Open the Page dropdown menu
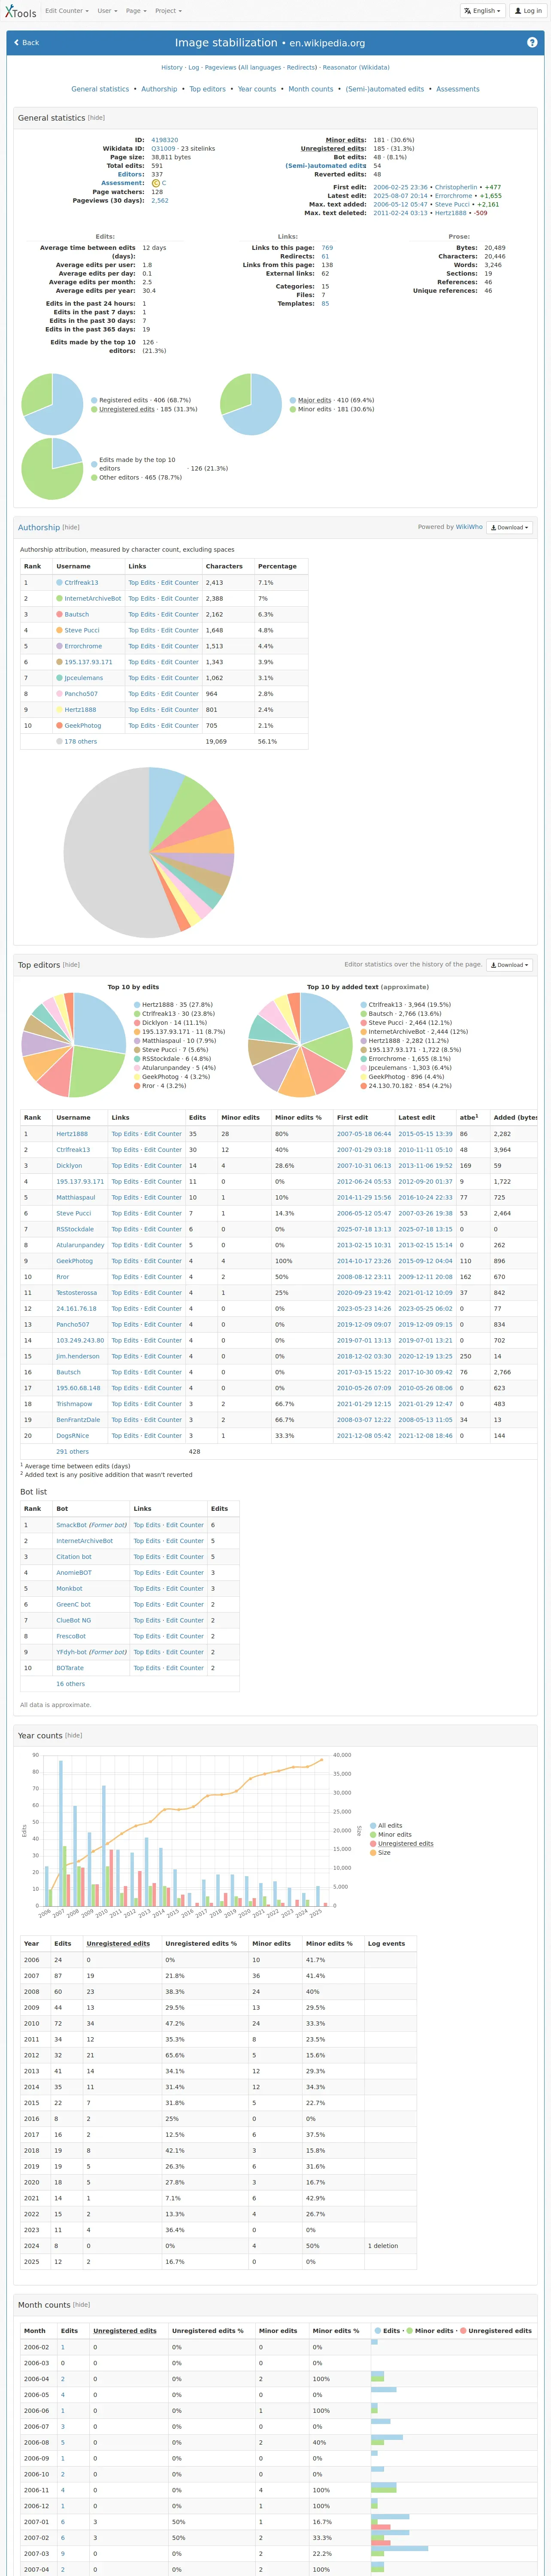The width and height of the screenshot is (551, 2576). (136, 11)
